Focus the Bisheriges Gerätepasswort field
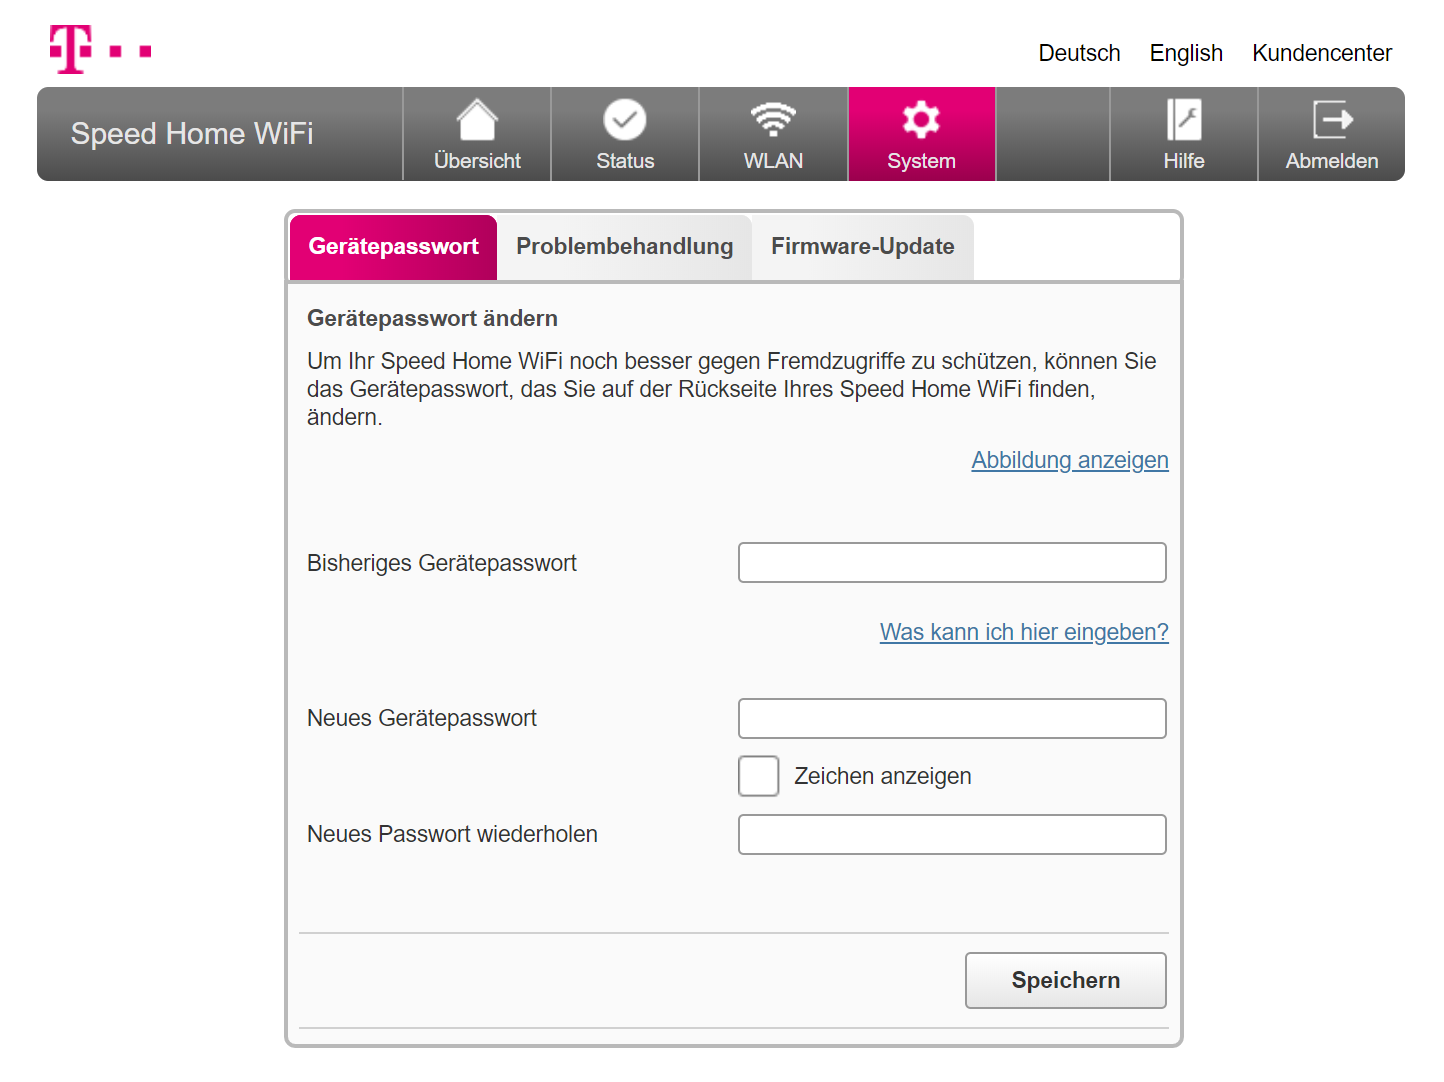Viewport: 1444px width, 1082px height. 952,563
